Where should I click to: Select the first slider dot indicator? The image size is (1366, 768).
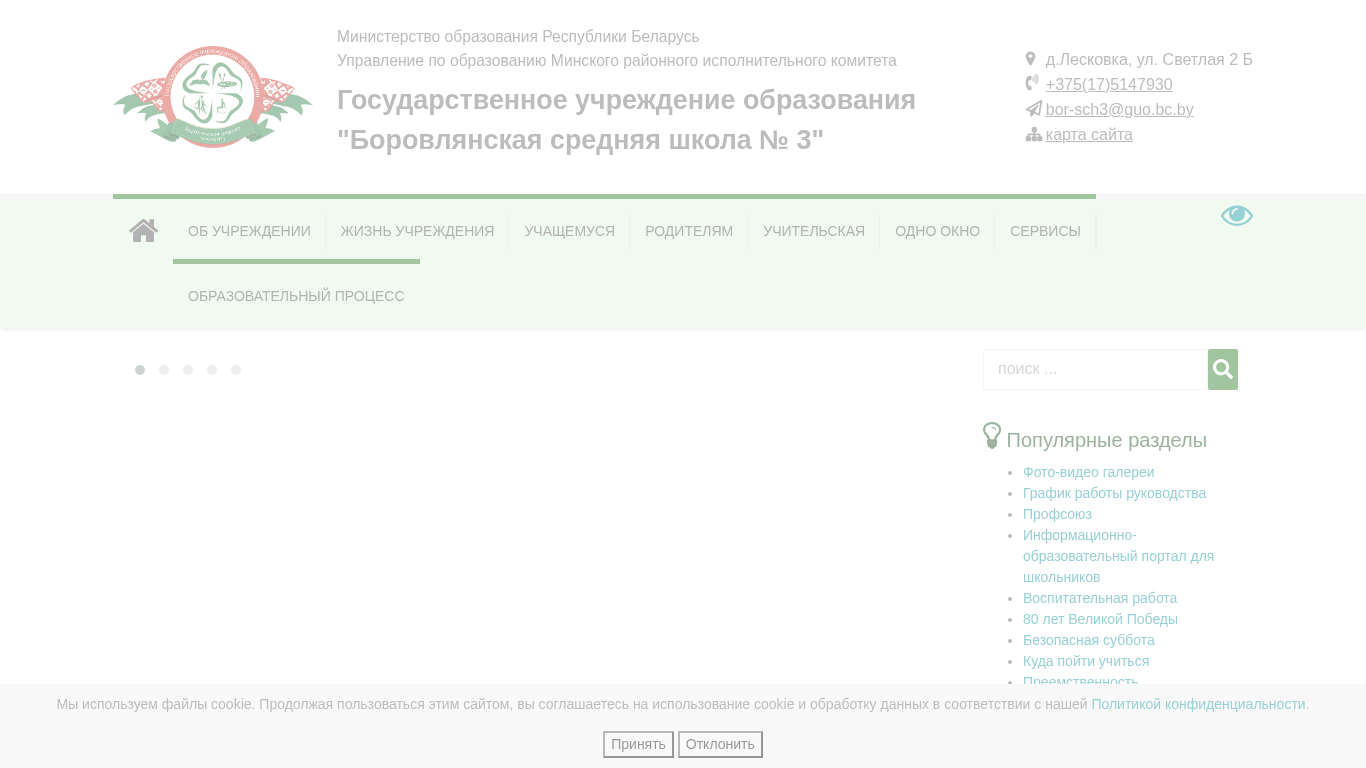coord(140,370)
